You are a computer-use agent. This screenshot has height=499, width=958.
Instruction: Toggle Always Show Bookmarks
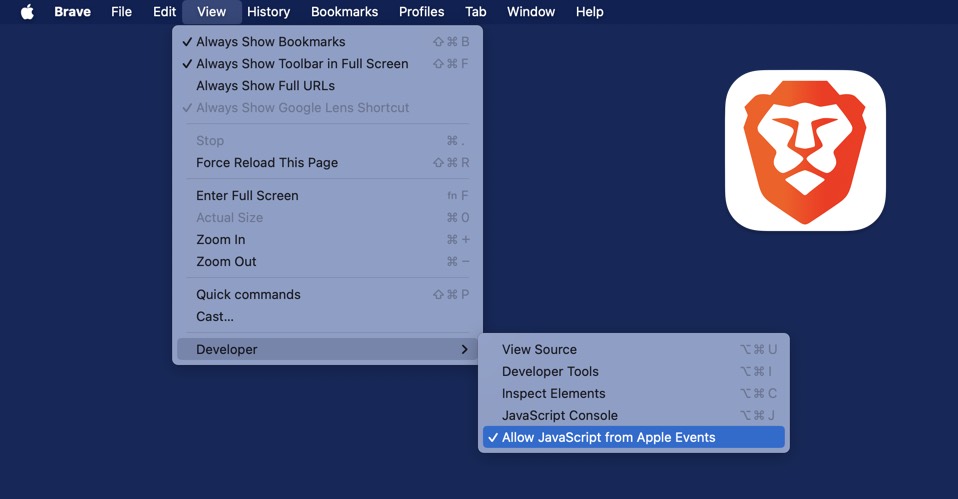coord(327,42)
